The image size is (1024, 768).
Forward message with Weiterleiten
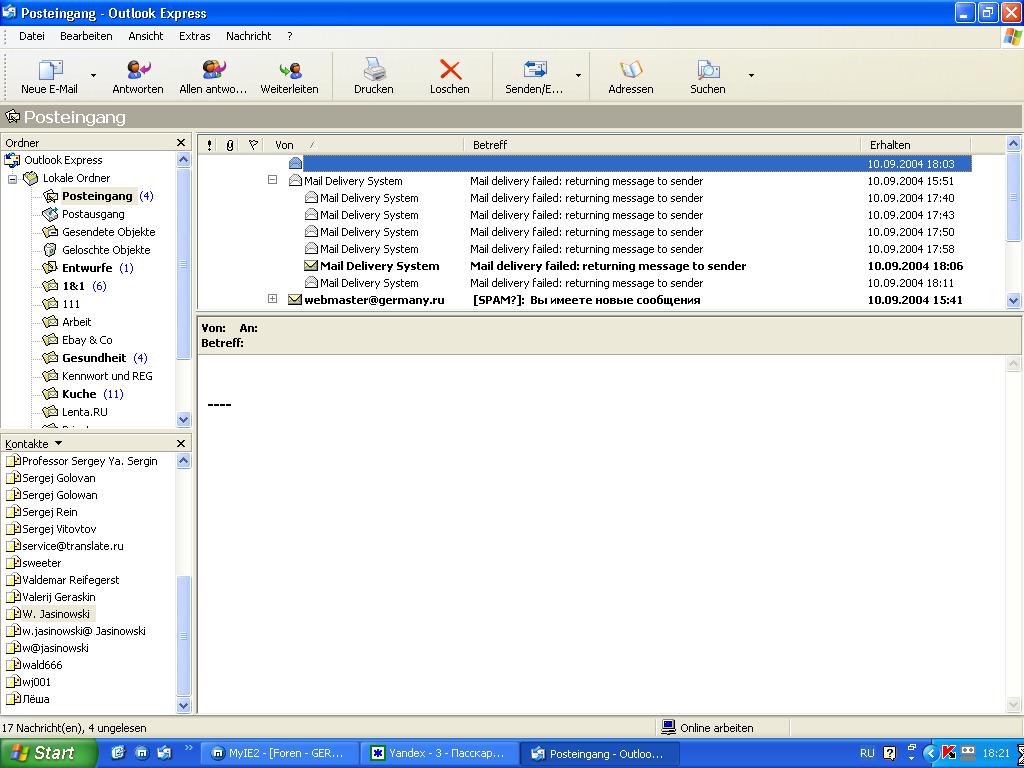click(289, 76)
